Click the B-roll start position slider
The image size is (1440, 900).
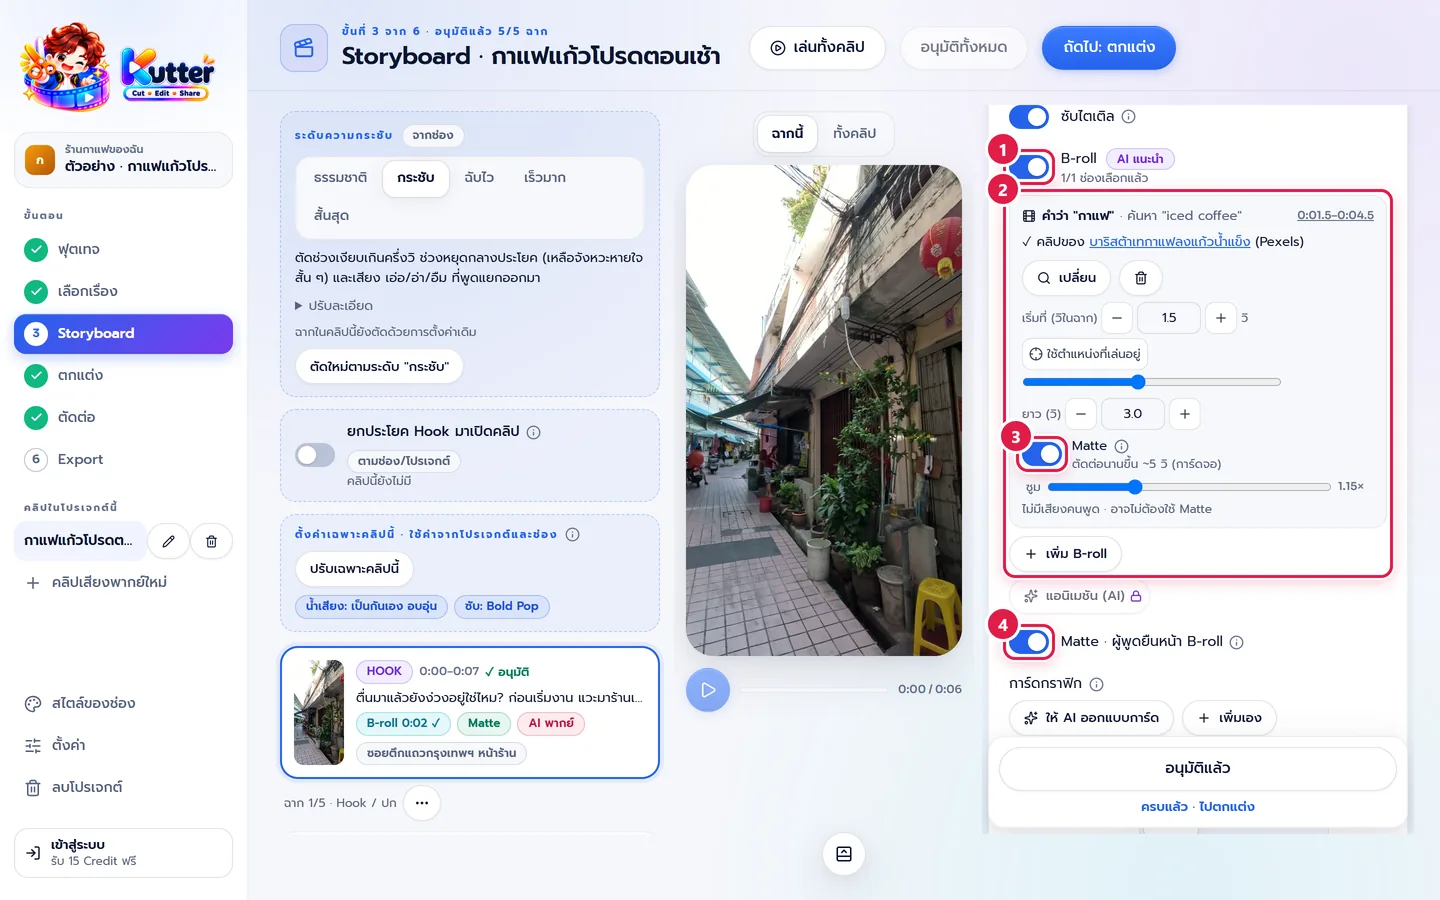(1151, 382)
